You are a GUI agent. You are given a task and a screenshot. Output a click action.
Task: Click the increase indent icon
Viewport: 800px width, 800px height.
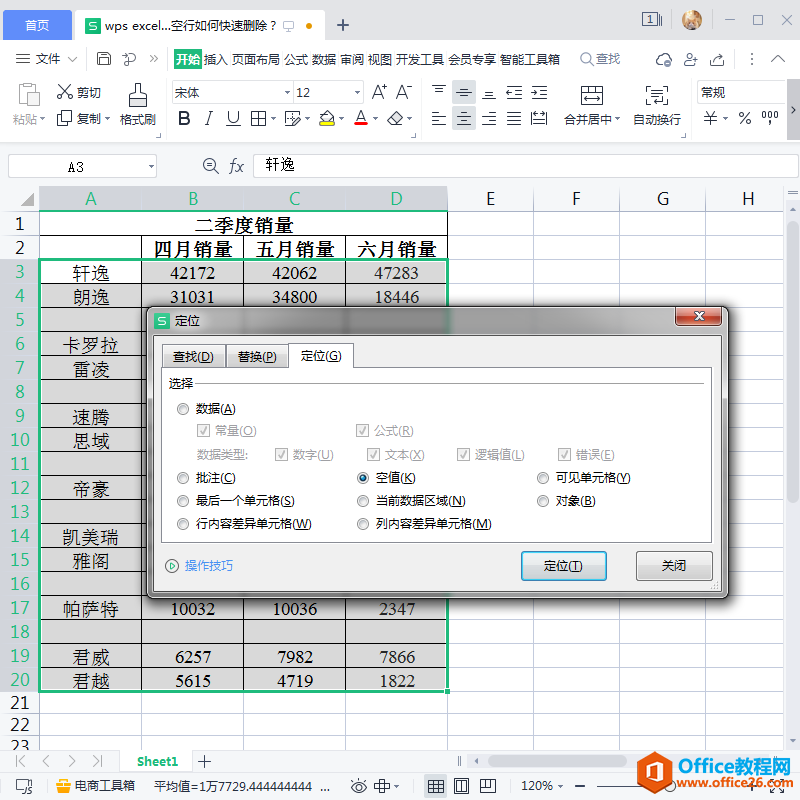coord(539,92)
